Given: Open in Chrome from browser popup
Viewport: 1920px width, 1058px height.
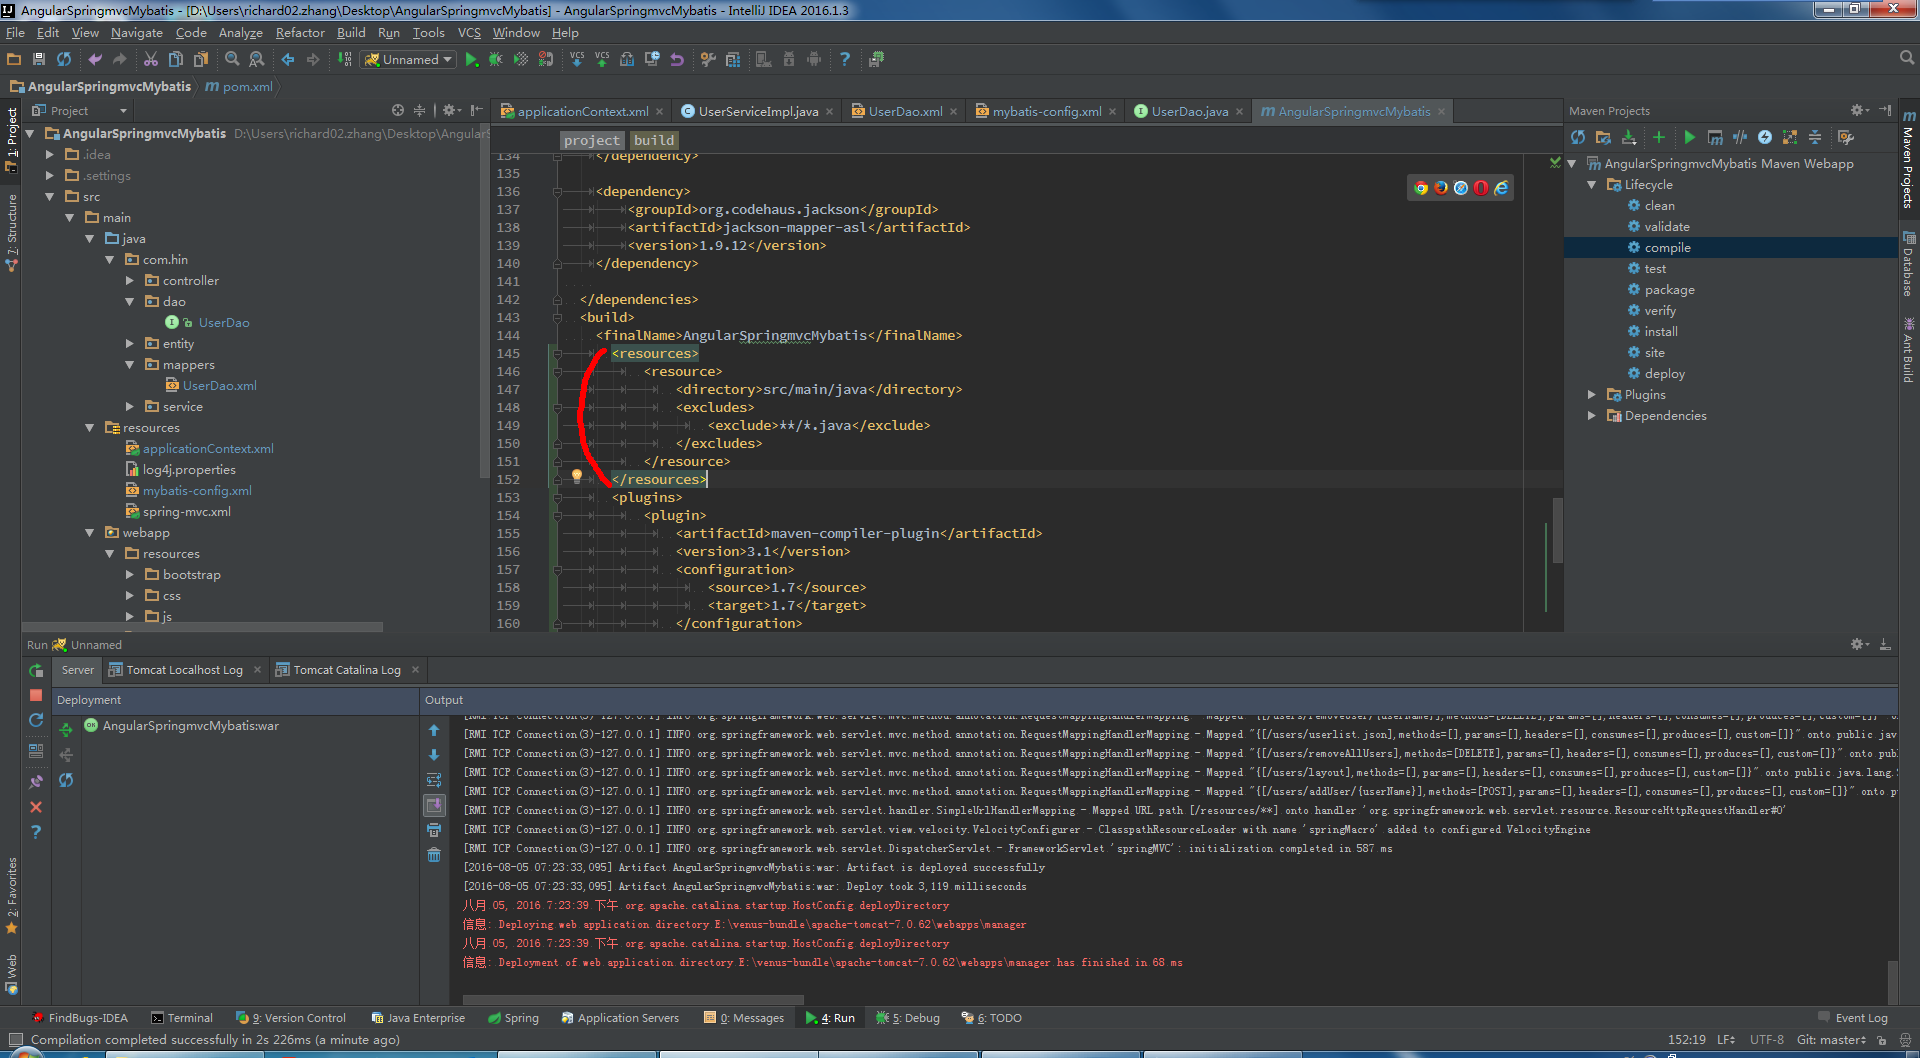Looking at the screenshot, I should click(x=1421, y=188).
